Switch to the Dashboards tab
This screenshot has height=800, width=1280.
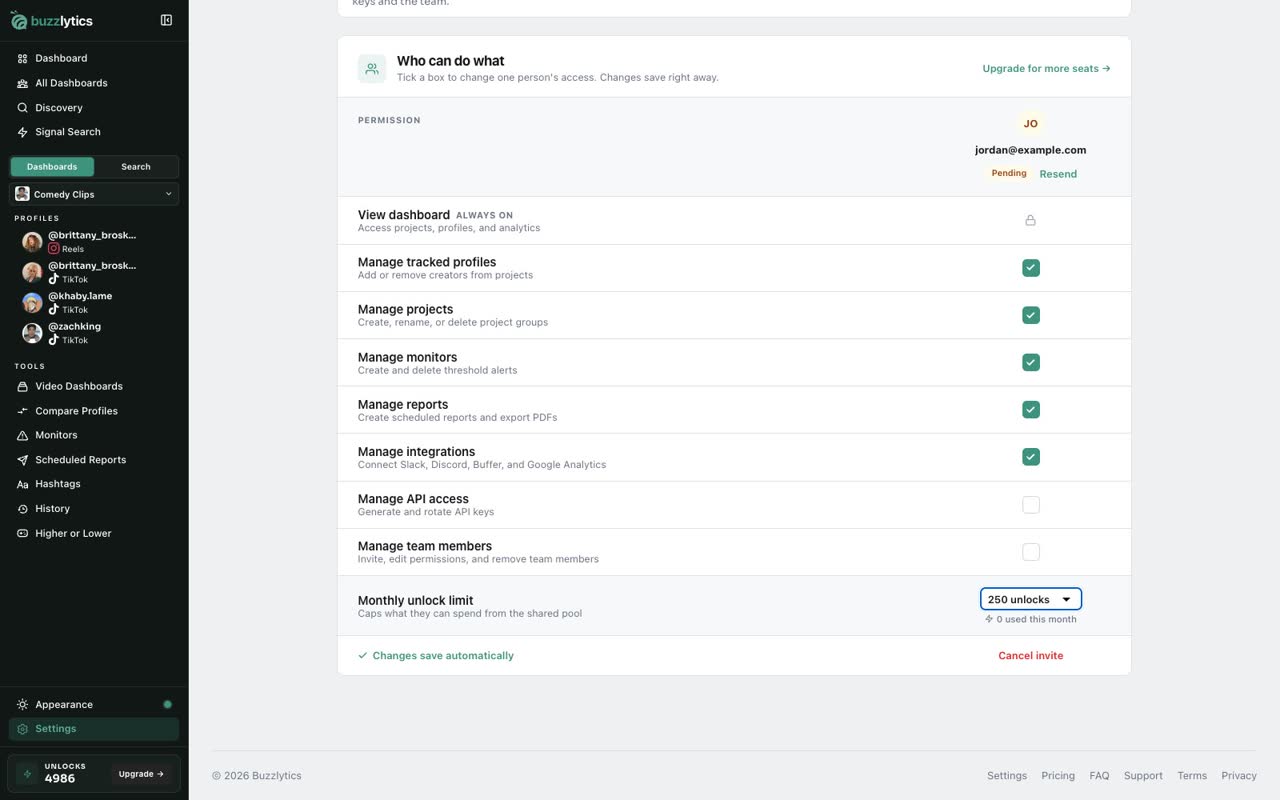(52, 167)
